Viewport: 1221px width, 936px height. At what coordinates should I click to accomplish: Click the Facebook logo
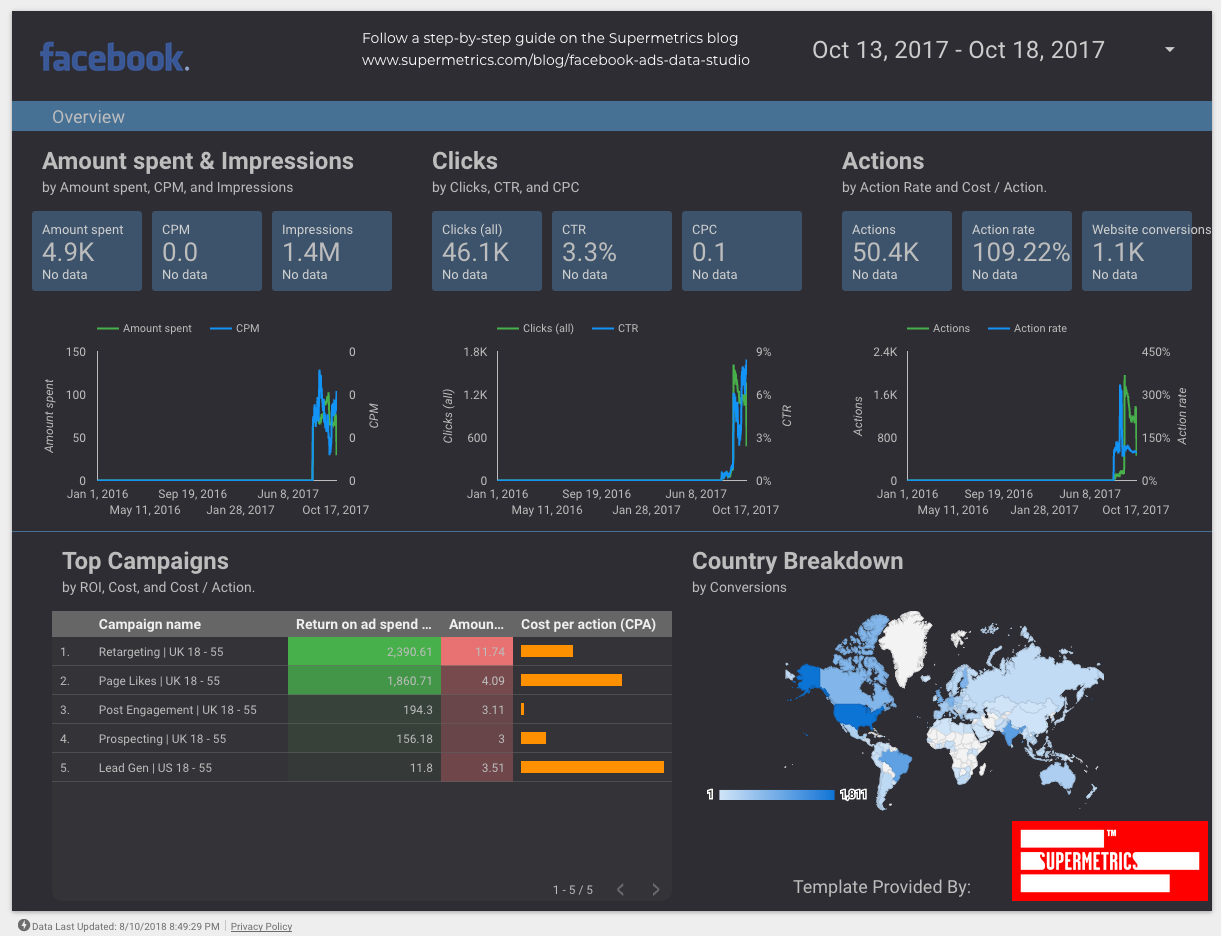113,56
